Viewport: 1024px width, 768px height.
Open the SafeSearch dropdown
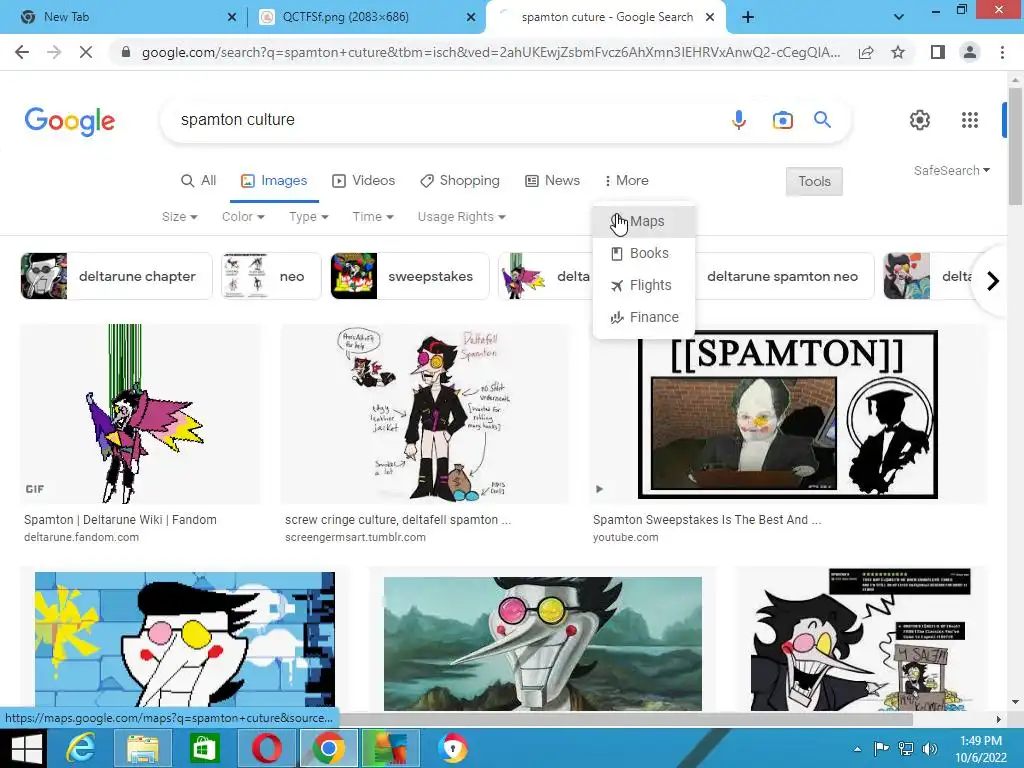(x=952, y=170)
